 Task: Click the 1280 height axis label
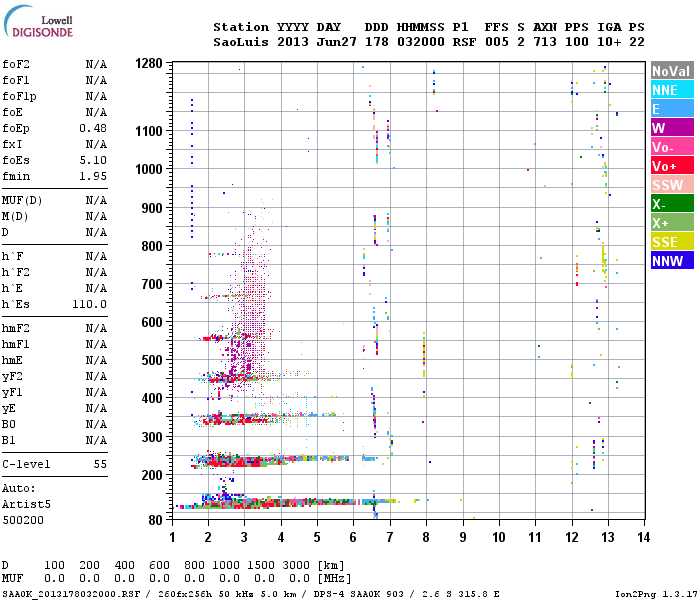(x=149, y=63)
